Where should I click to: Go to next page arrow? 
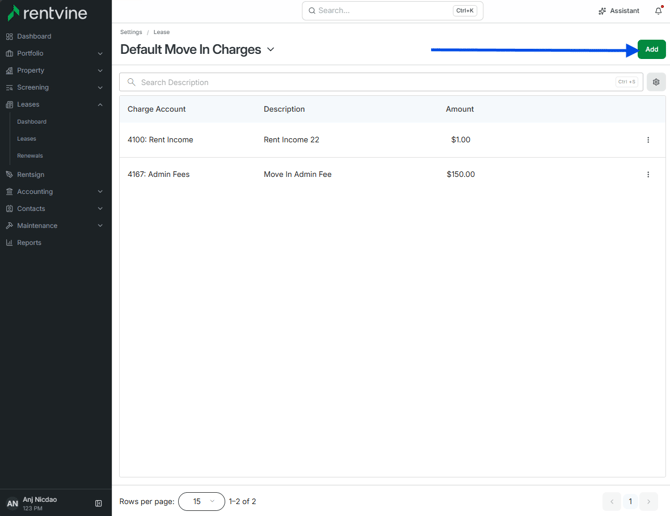coord(649,501)
